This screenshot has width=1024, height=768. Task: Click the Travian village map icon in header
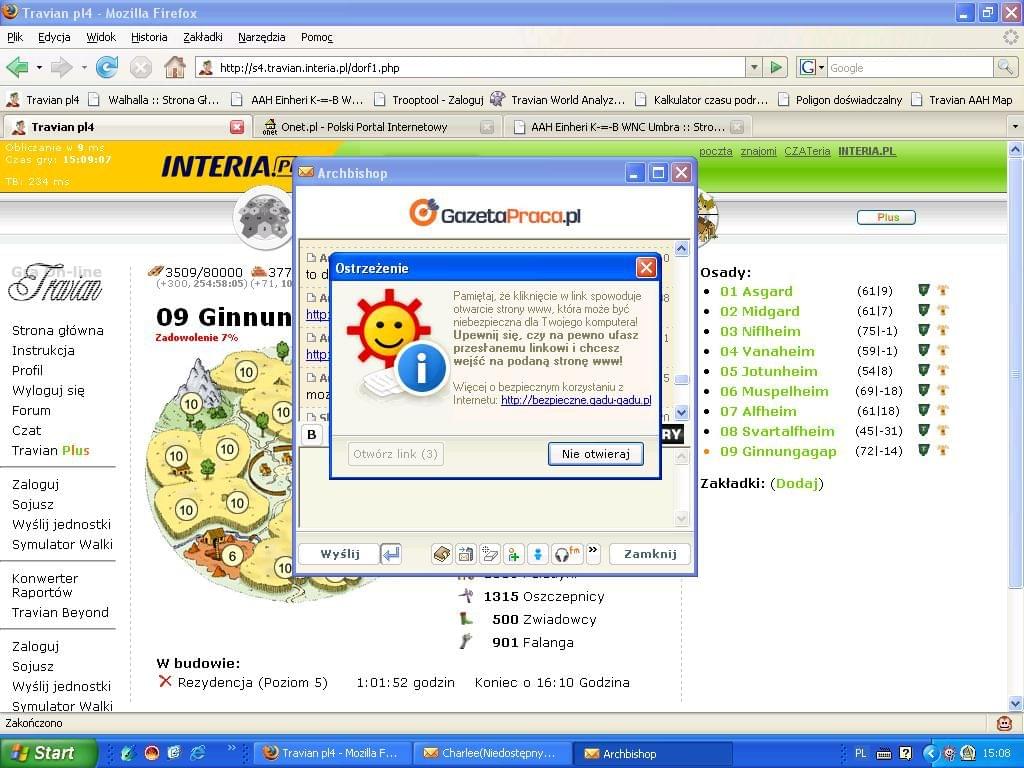click(264, 216)
